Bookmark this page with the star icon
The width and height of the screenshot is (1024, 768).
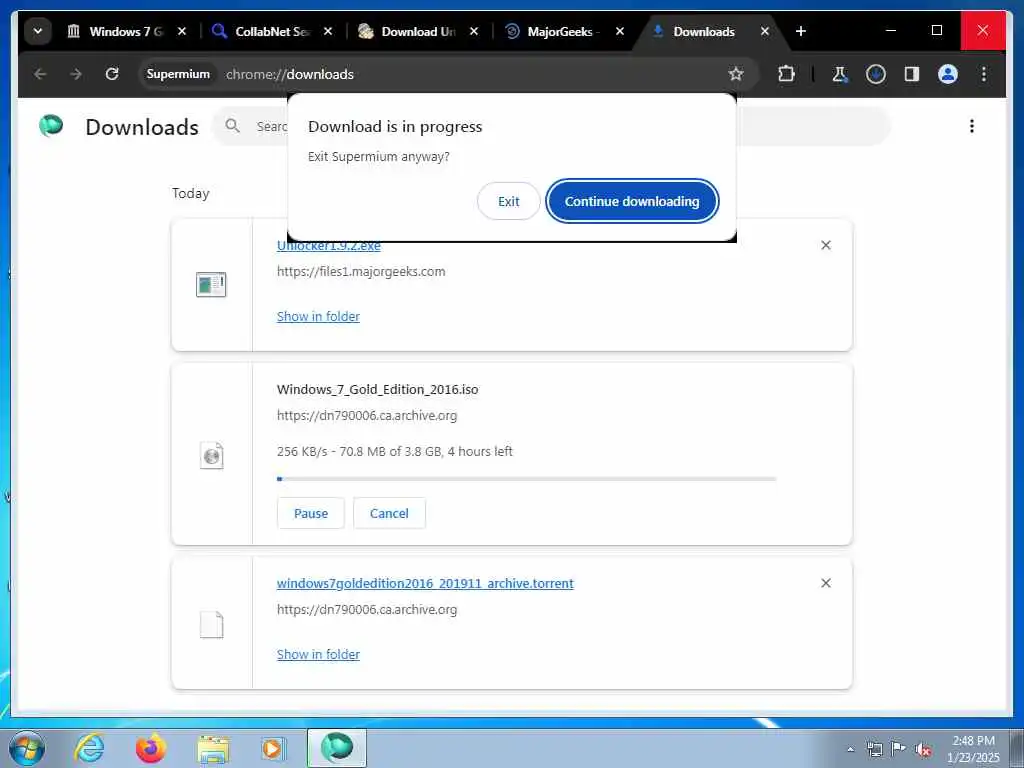736,74
